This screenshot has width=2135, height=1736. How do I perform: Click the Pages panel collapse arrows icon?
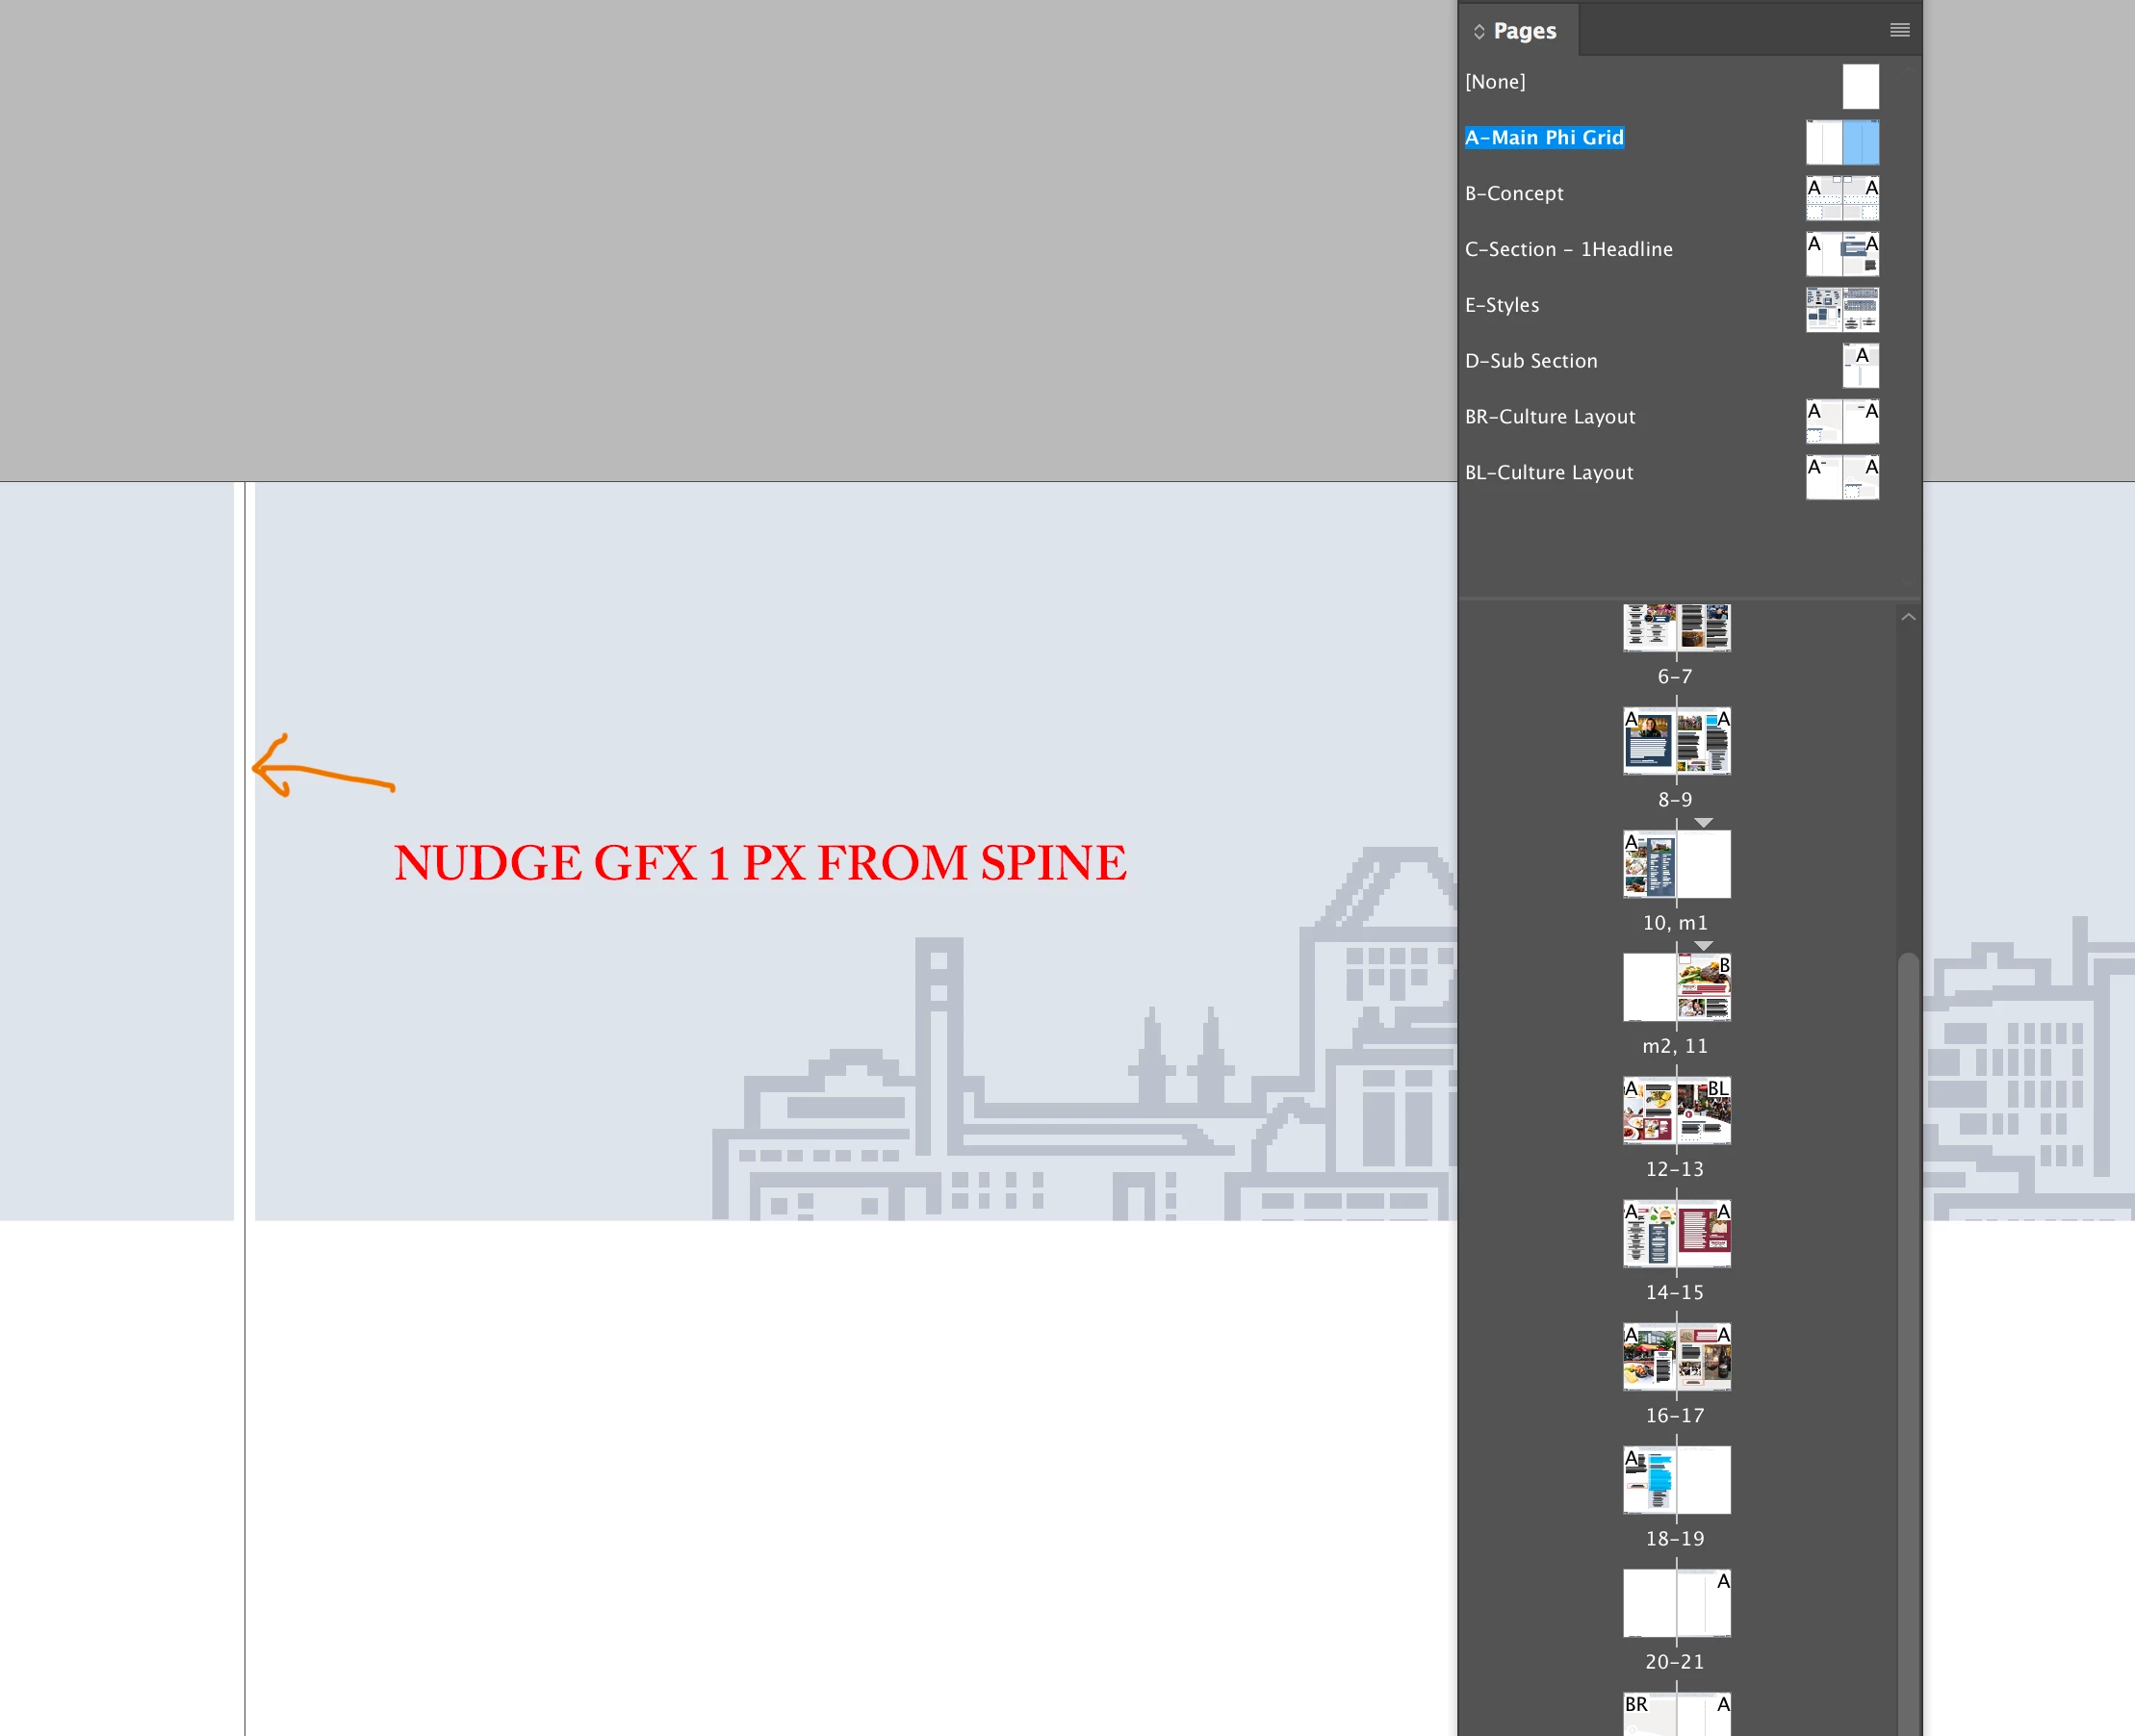tap(1479, 32)
